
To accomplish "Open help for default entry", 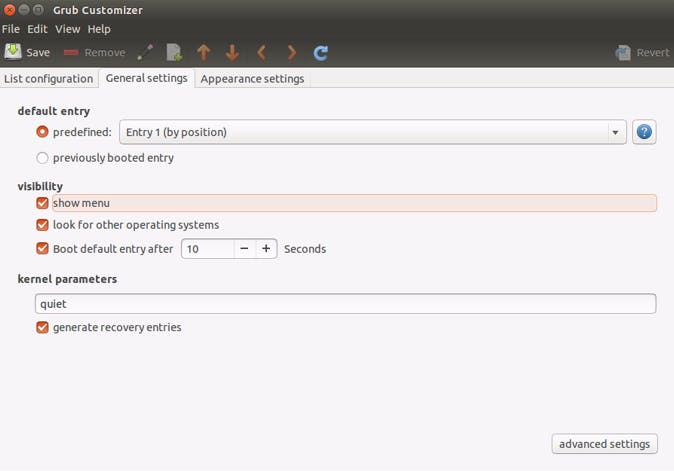I will (x=644, y=132).
